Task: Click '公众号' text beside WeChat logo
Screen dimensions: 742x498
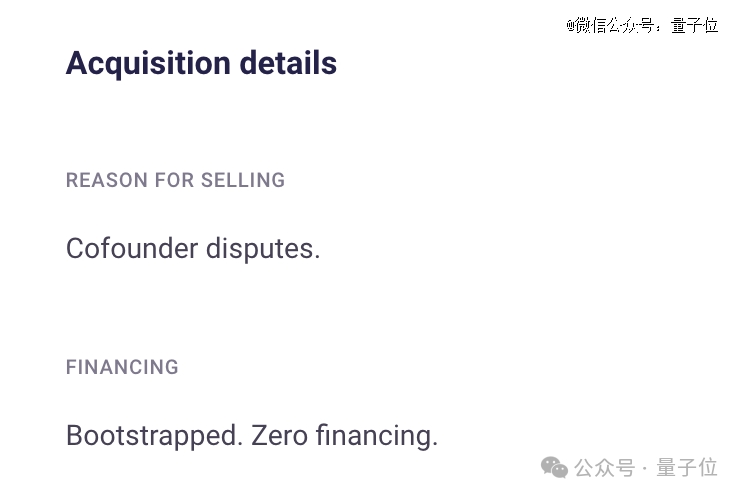Action: coord(604,468)
